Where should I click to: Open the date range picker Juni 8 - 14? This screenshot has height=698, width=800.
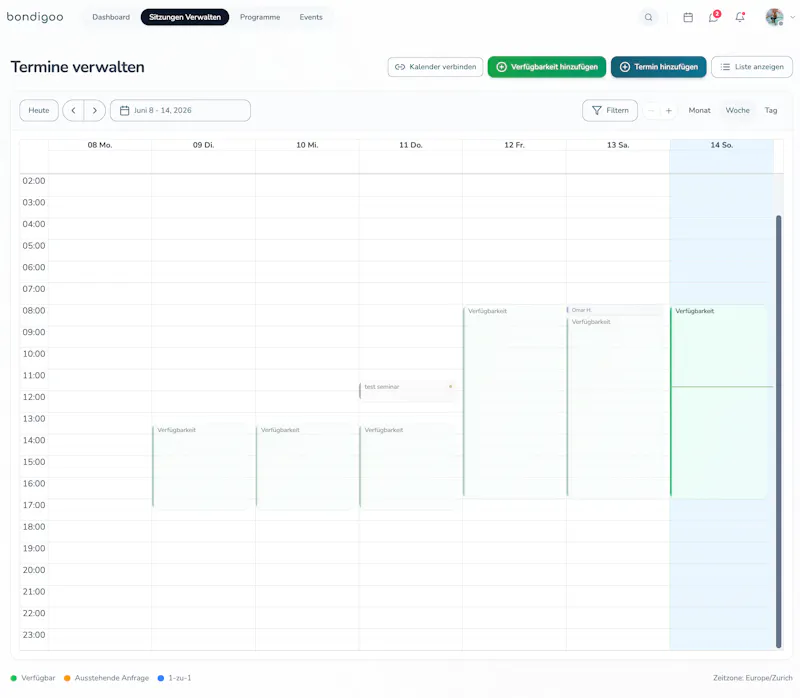(x=180, y=110)
